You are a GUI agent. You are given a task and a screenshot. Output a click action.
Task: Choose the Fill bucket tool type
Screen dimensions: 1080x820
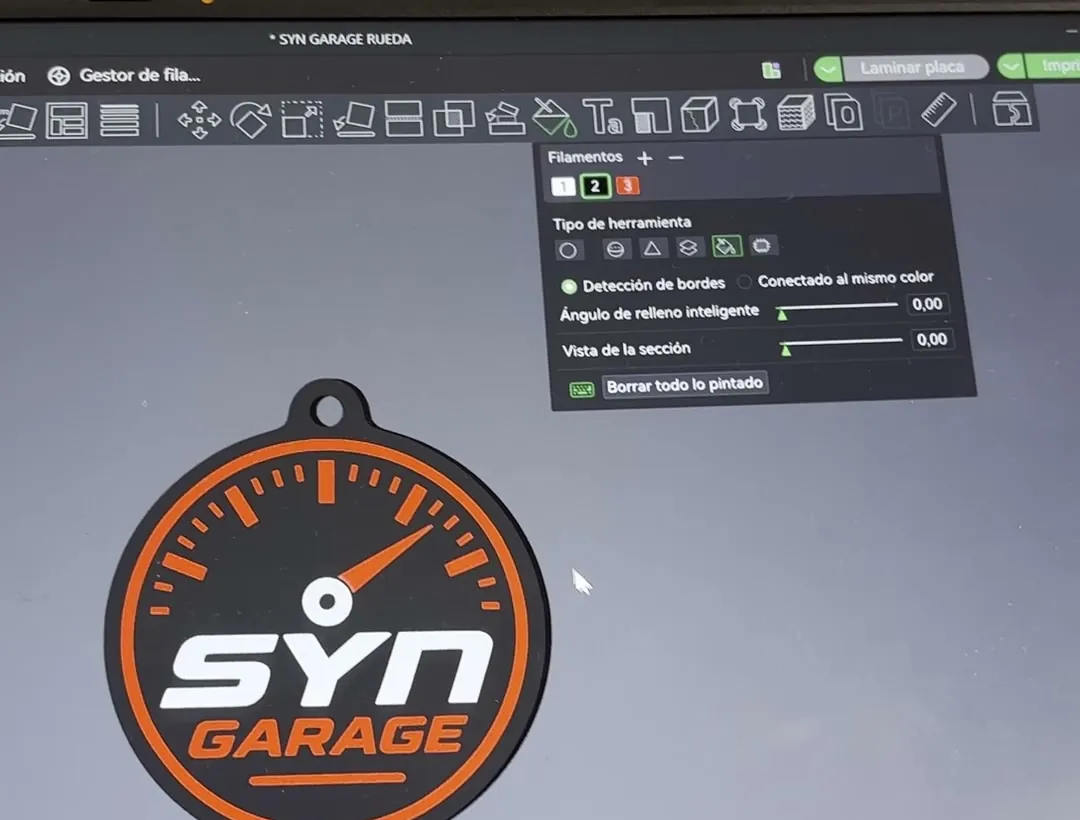click(x=727, y=246)
